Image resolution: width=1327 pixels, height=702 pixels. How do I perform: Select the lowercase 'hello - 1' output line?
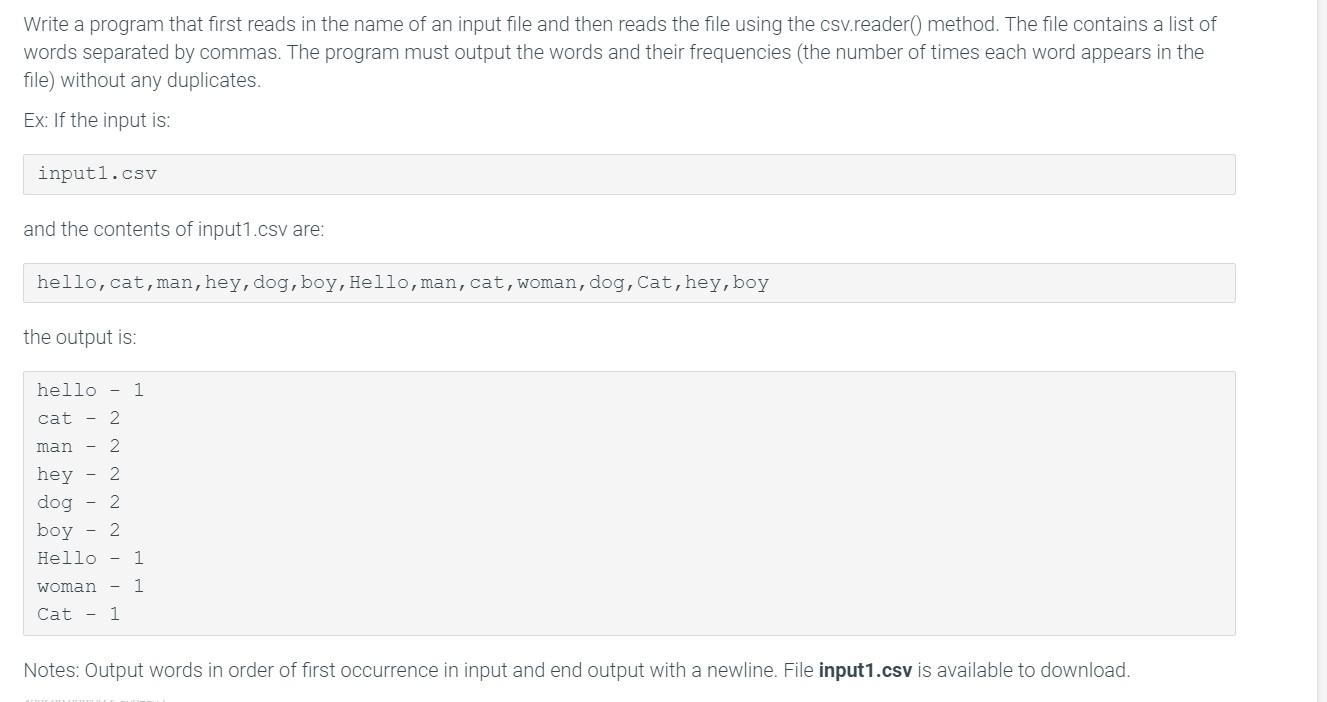point(90,390)
